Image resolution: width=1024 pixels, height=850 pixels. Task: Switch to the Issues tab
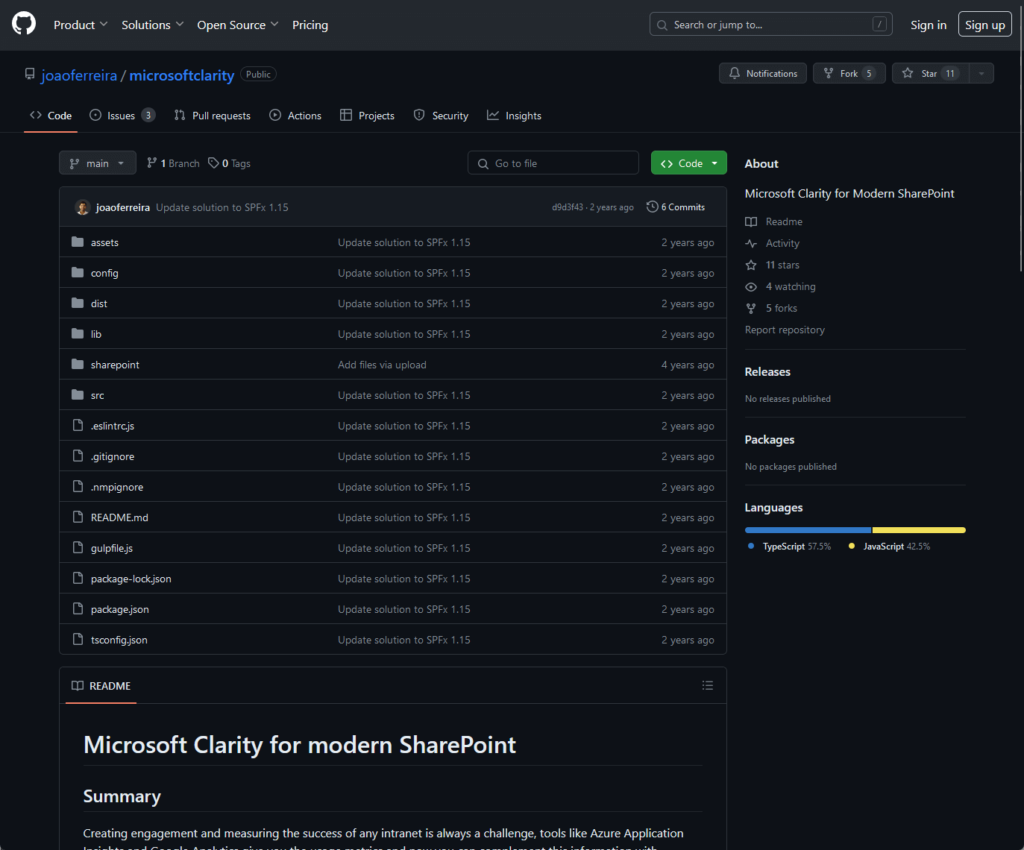point(122,116)
